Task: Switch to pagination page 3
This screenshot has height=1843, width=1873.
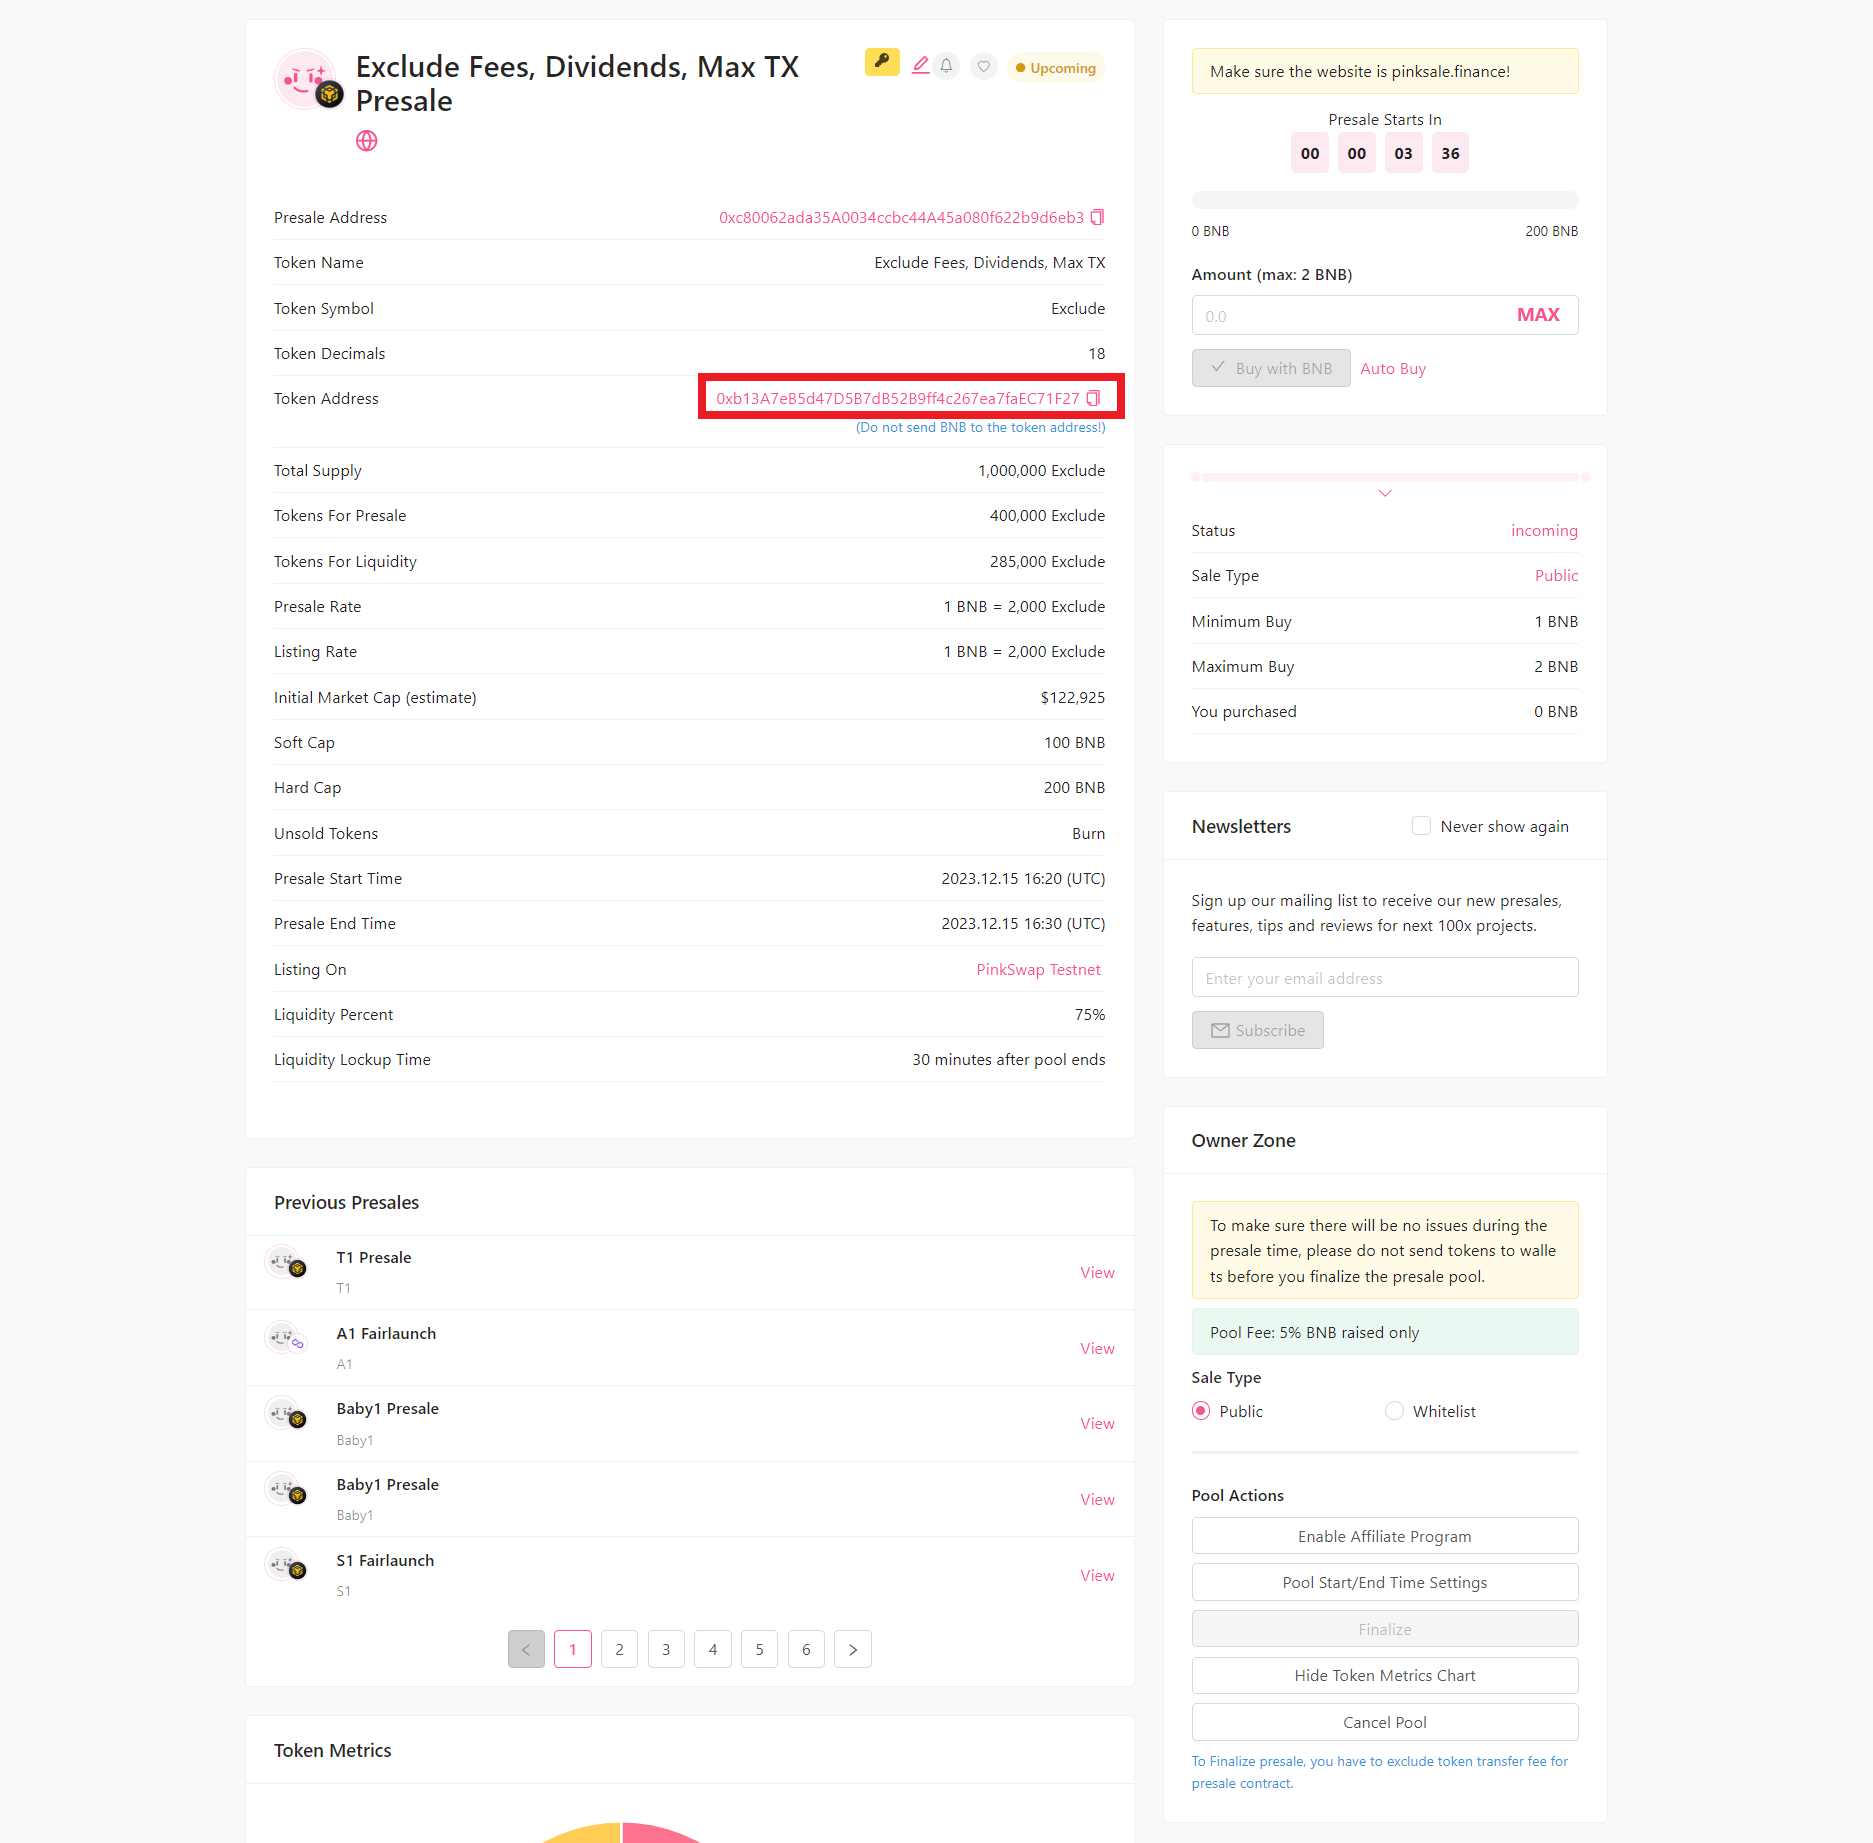Action: pyautogui.click(x=666, y=1649)
